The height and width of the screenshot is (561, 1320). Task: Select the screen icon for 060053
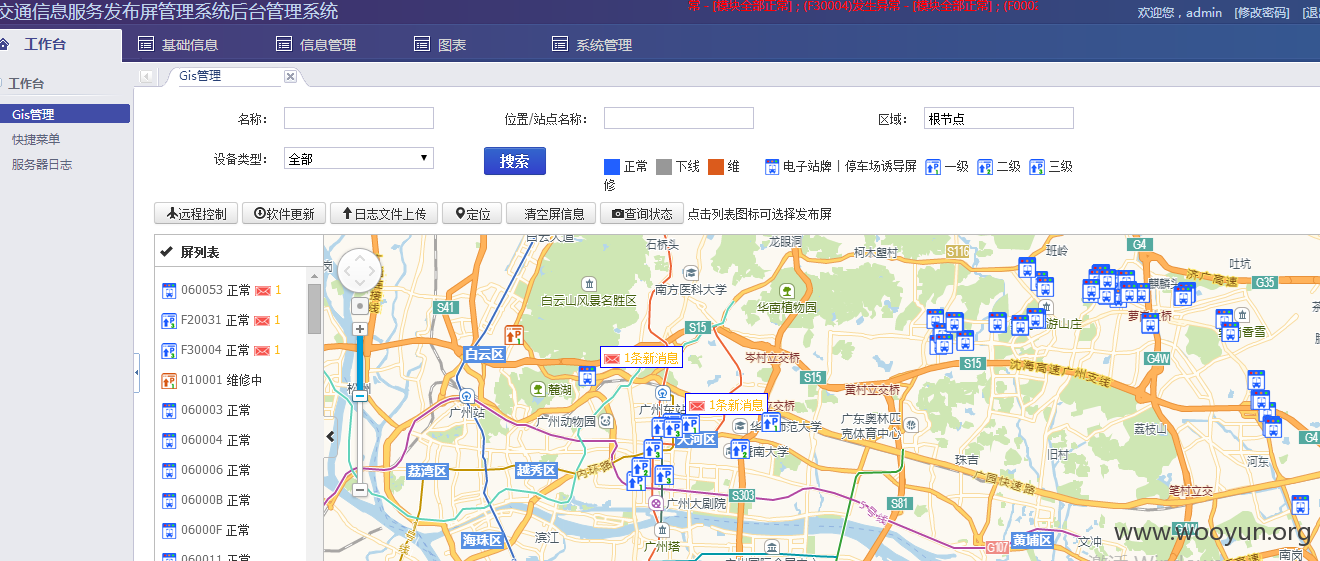coord(169,291)
